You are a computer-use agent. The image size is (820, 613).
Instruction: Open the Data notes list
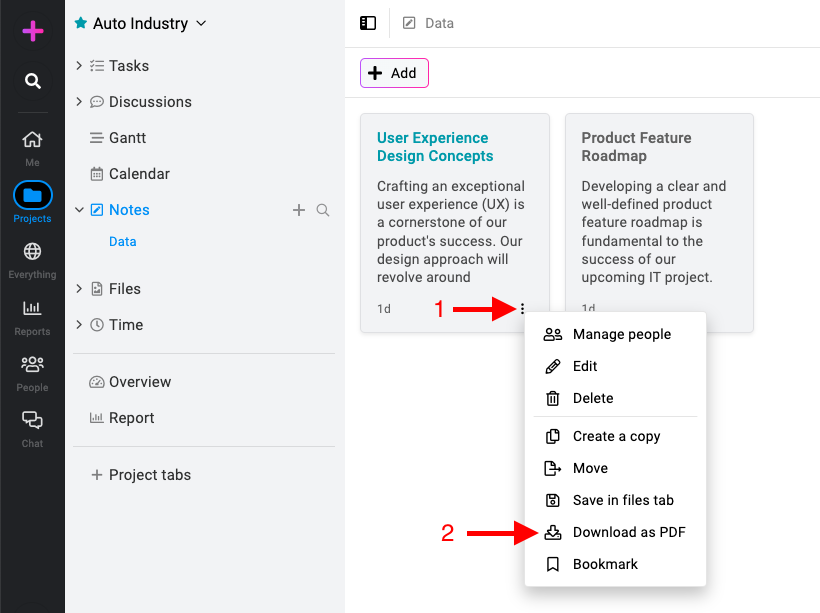tap(122, 242)
